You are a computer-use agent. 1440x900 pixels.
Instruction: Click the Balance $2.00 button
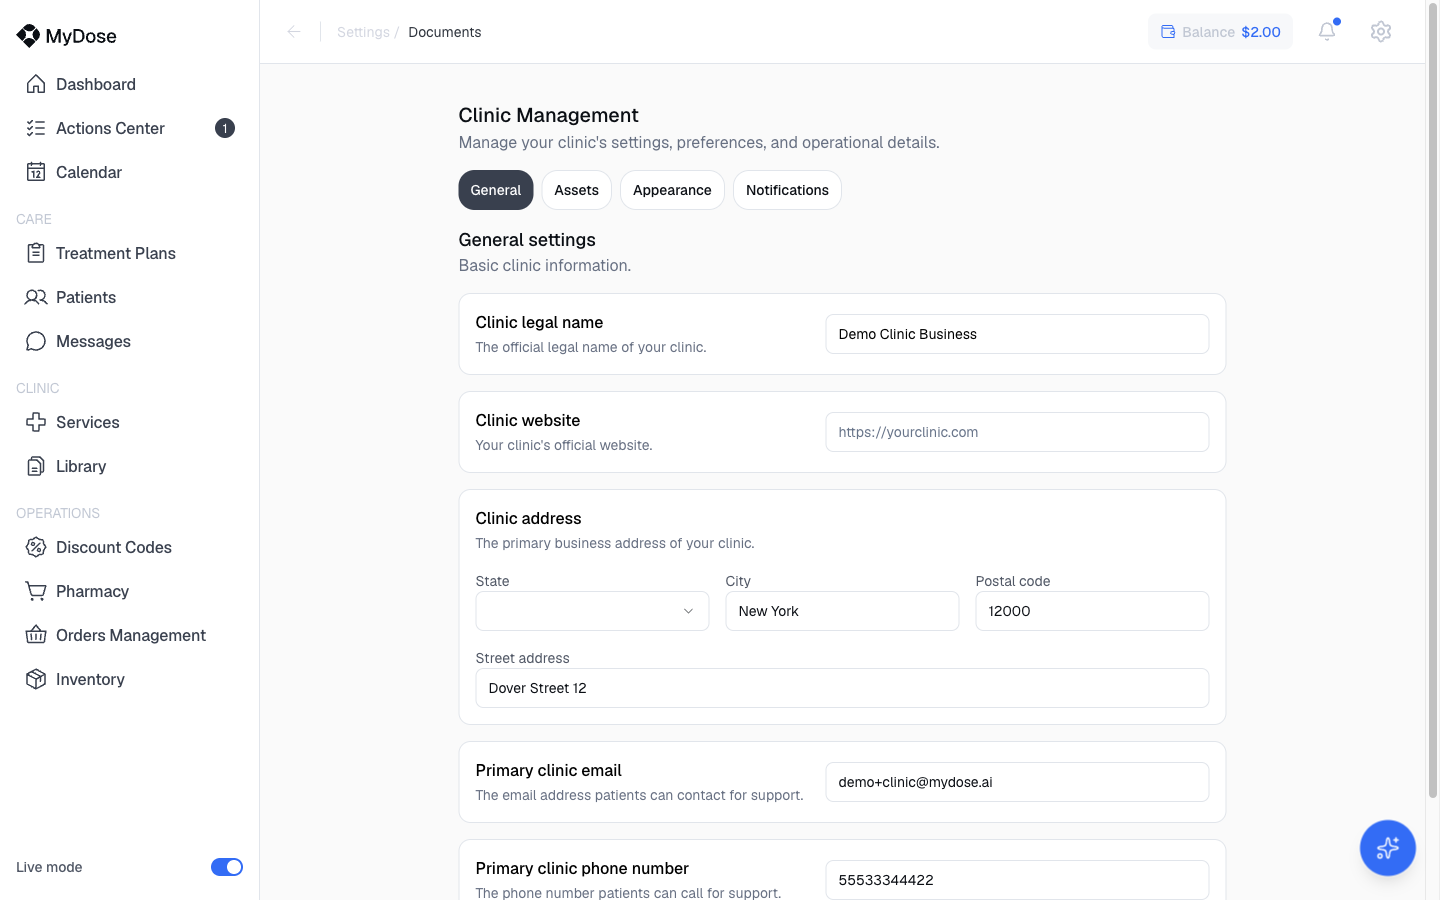(x=1220, y=32)
